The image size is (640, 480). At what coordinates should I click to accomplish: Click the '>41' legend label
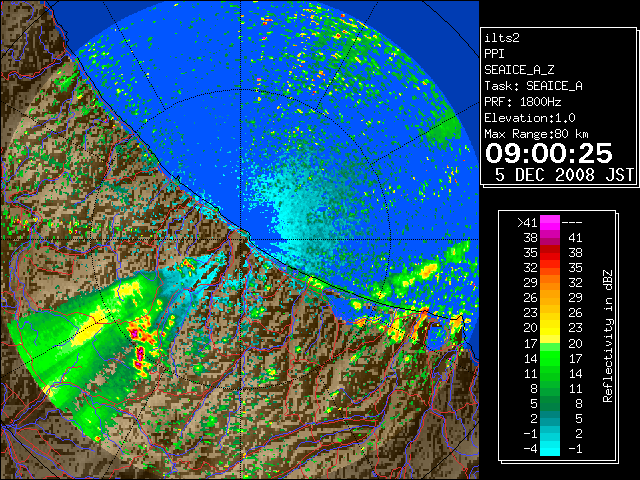(527, 223)
